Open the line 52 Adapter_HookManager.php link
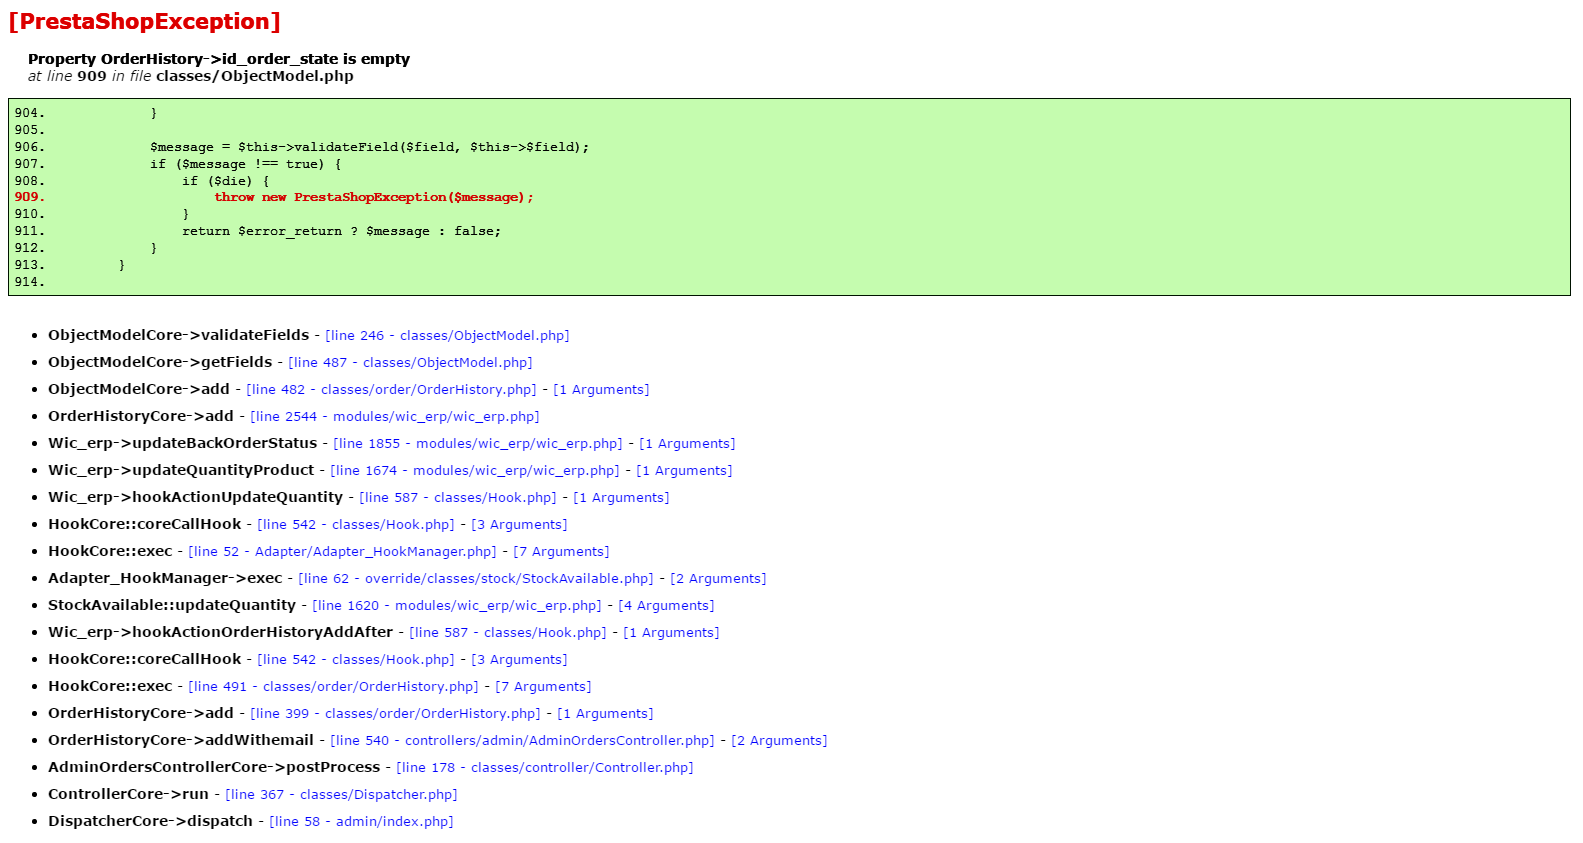Image resolution: width=1583 pixels, height=843 pixels. click(x=342, y=552)
